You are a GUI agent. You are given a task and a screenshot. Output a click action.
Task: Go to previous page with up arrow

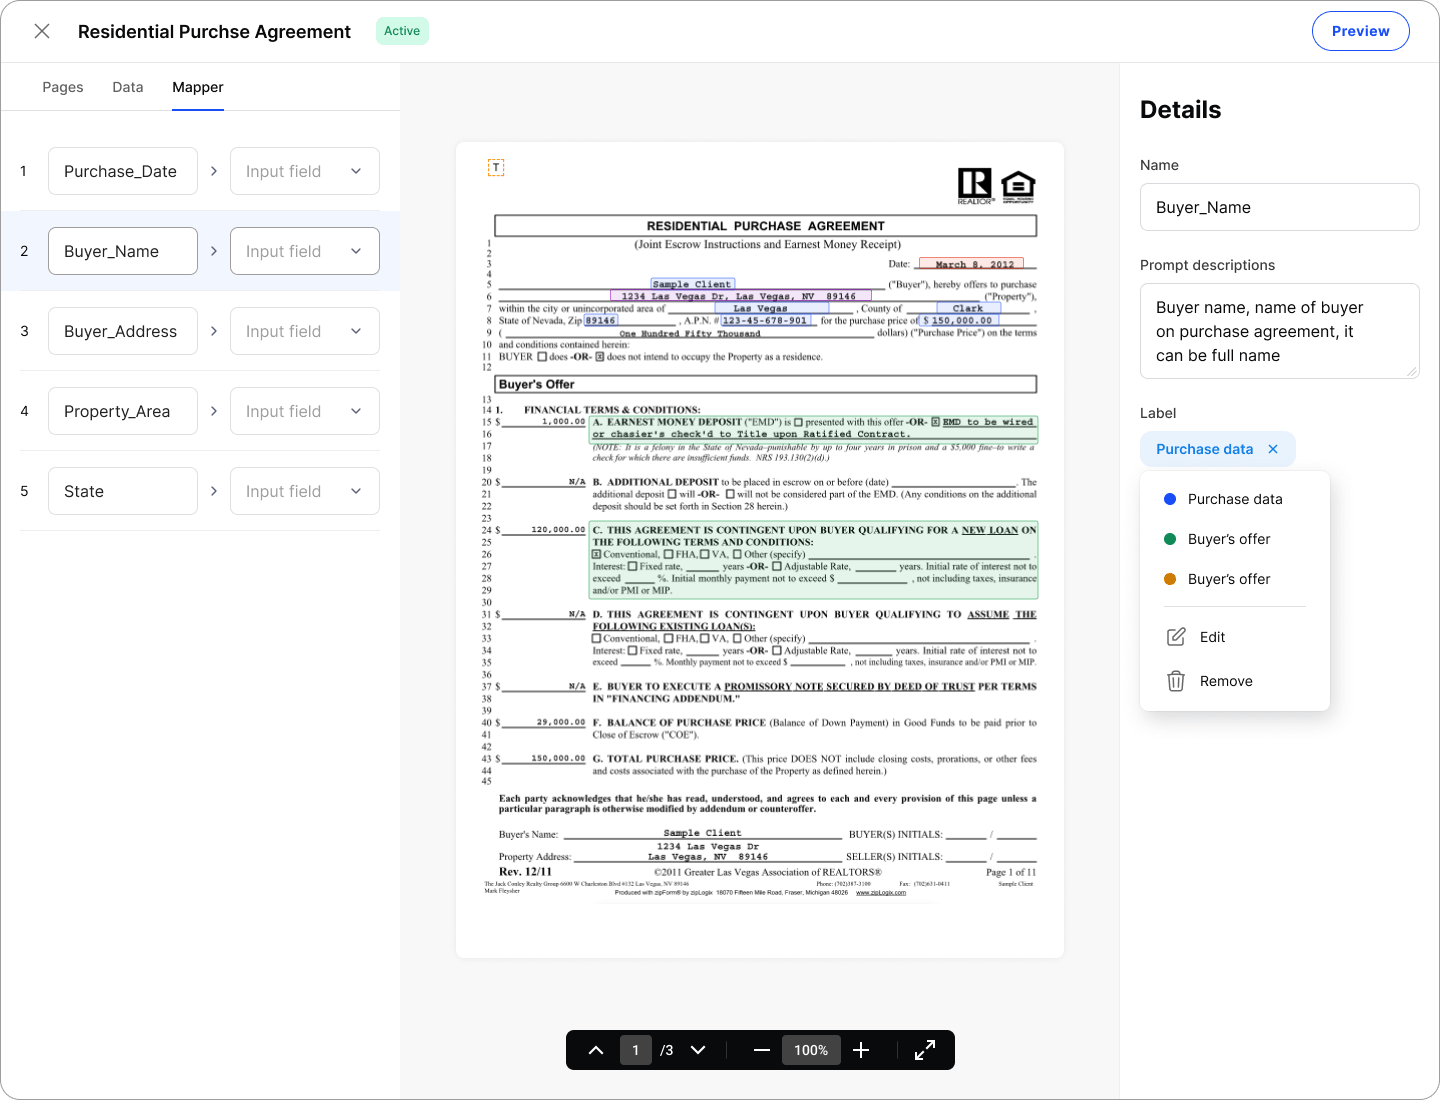tap(596, 1050)
